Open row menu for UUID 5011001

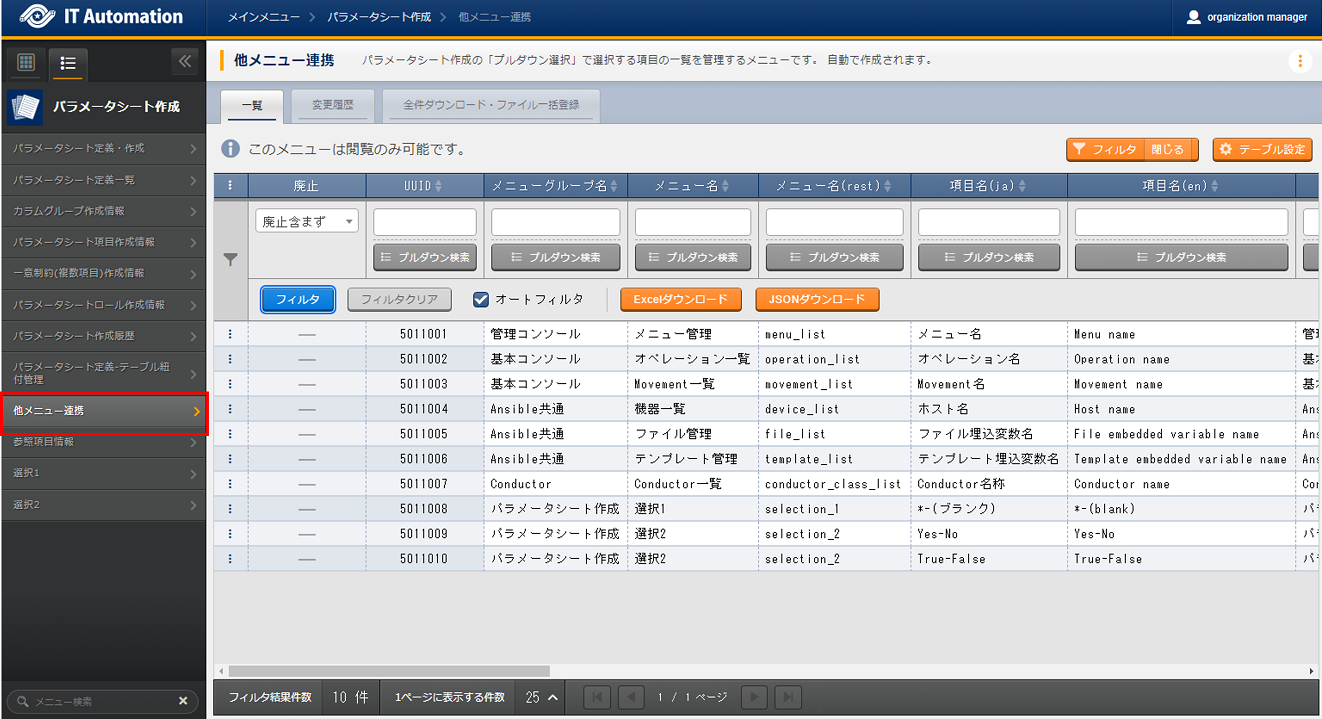tap(231, 334)
